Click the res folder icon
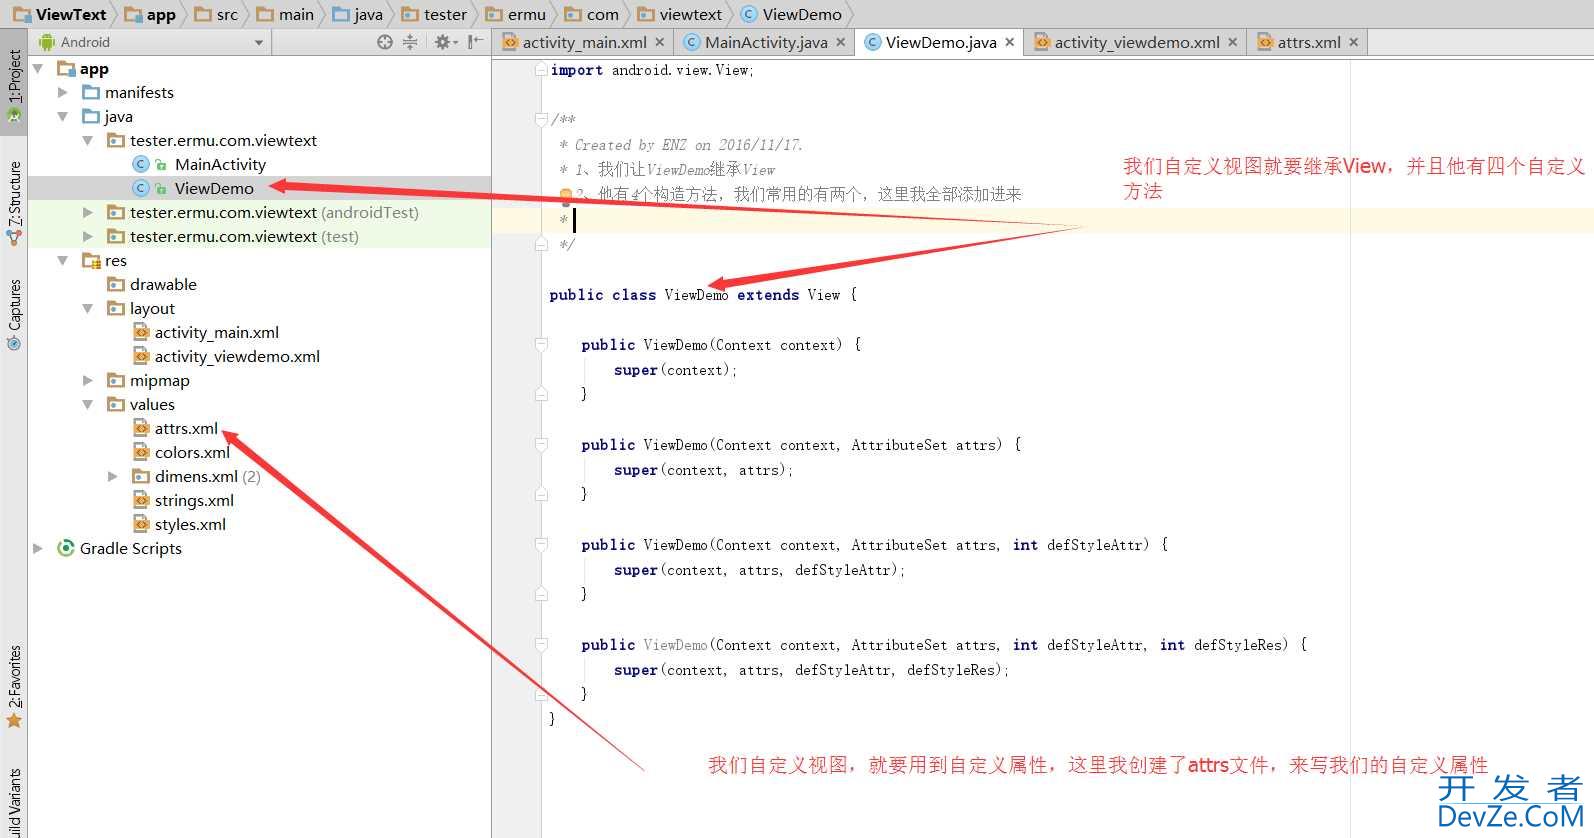This screenshot has width=1594, height=838. (91, 260)
